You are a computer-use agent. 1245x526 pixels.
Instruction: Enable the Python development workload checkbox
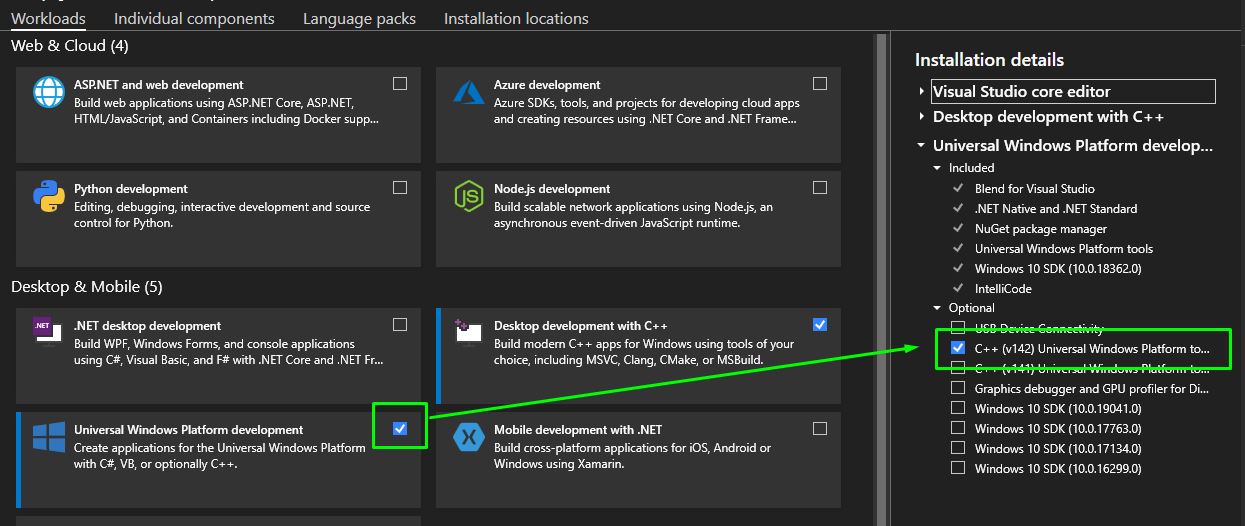click(400, 187)
